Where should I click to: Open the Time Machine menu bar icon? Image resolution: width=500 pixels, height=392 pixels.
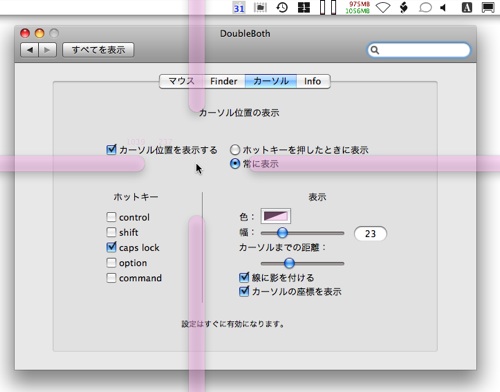tap(282, 7)
